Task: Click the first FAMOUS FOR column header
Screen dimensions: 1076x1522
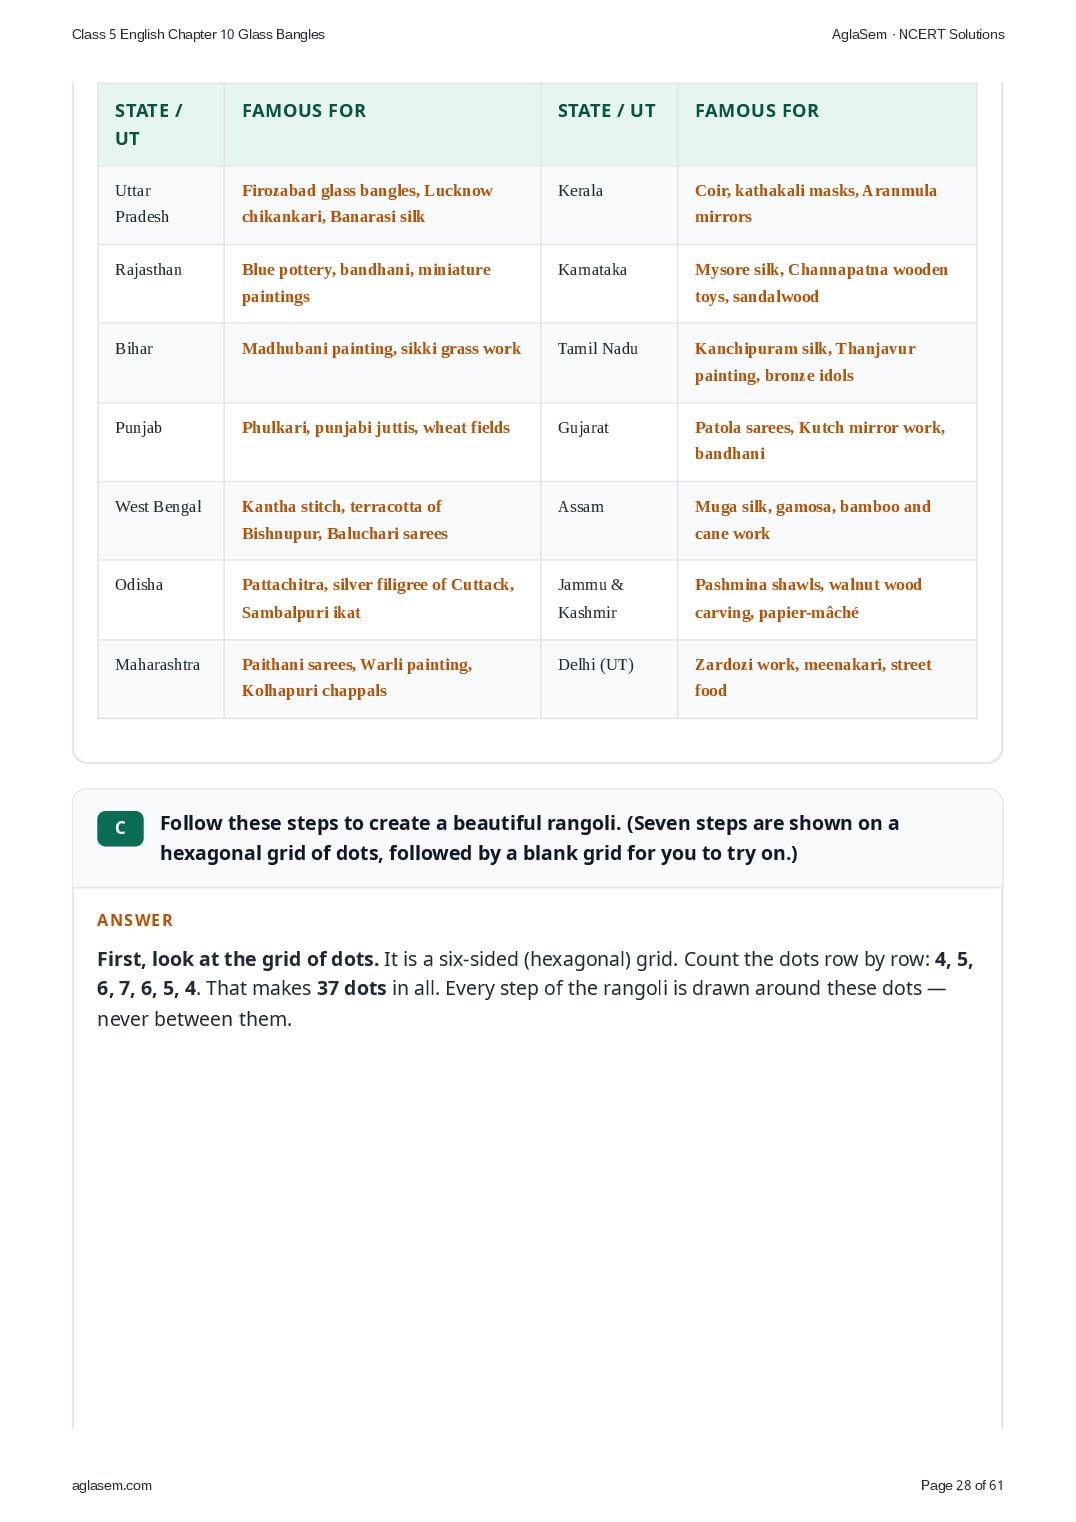Action: coord(382,124)
